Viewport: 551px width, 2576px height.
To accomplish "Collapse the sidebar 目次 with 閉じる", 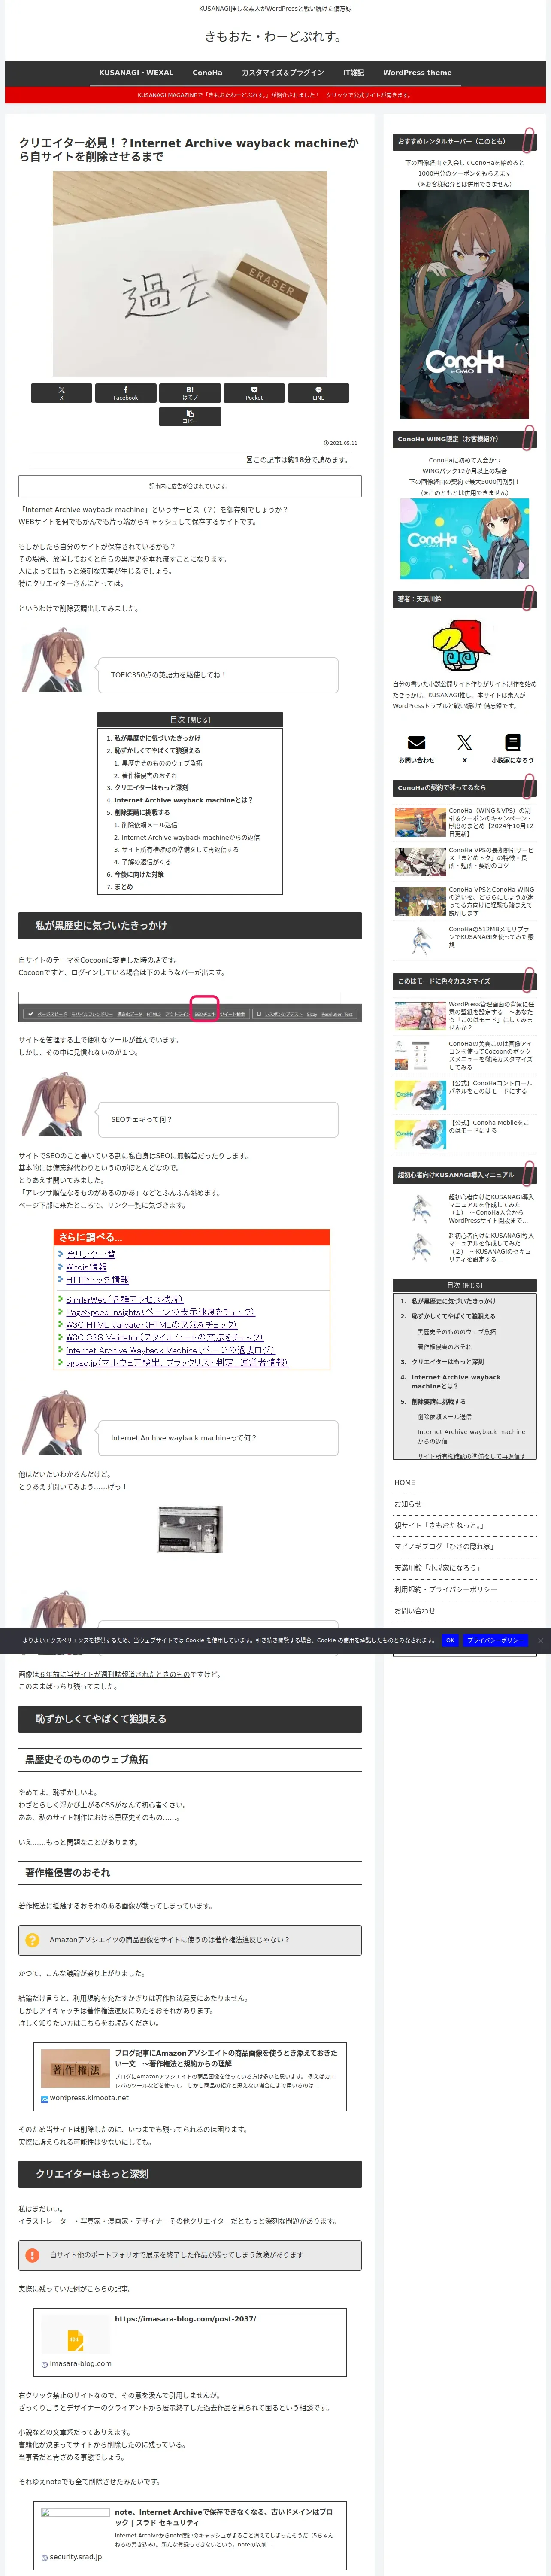I will pyautogui.click(x=473, y=1286).
